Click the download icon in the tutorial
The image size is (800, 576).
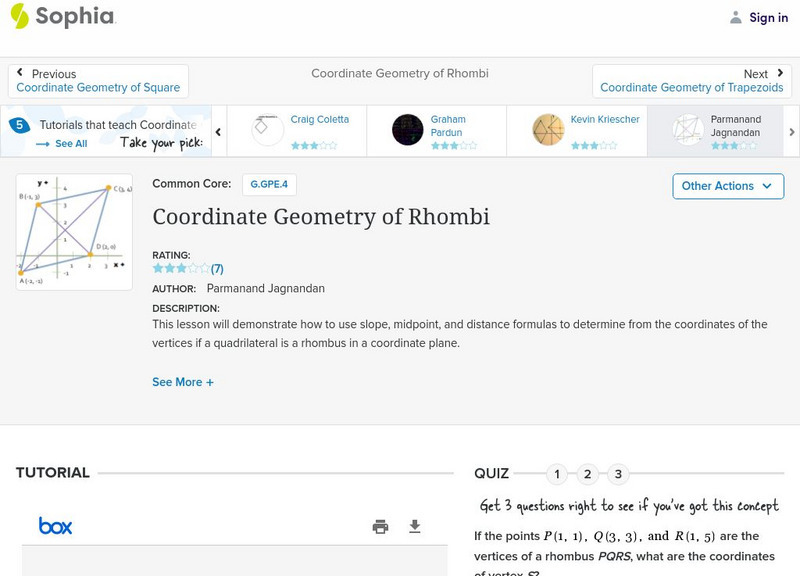point(415,527)
